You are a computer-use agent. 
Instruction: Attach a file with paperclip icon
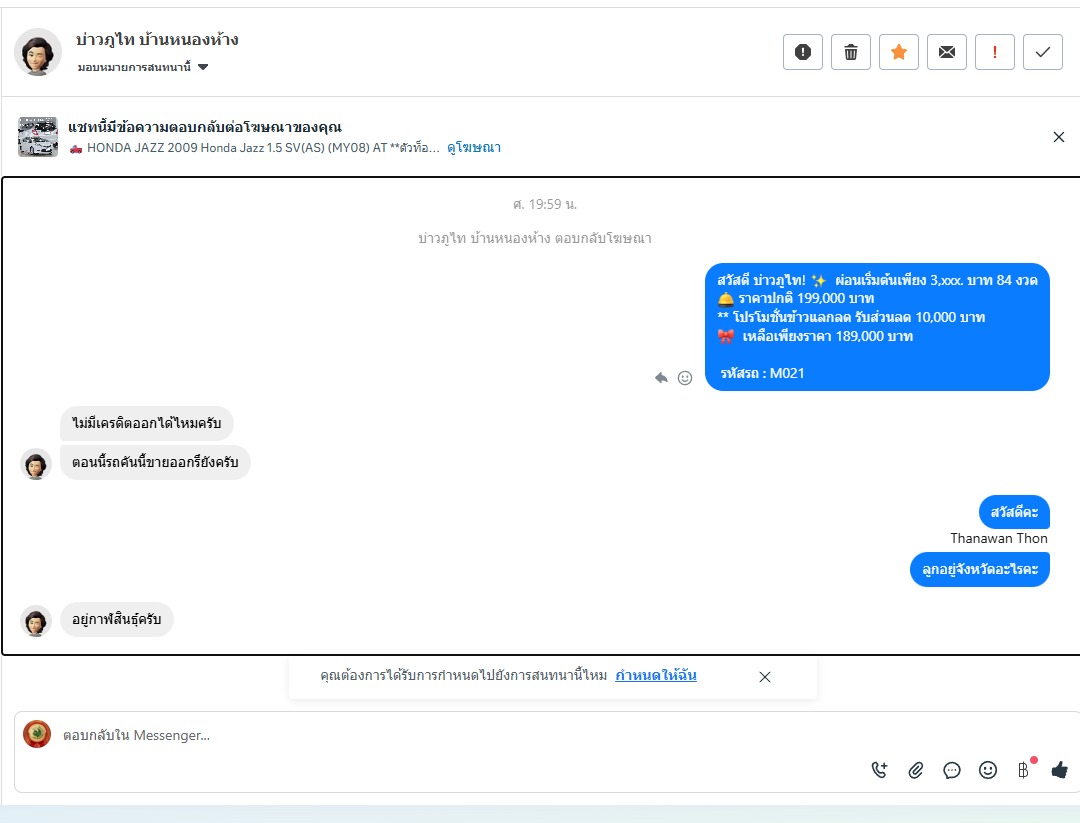point(915,770)
